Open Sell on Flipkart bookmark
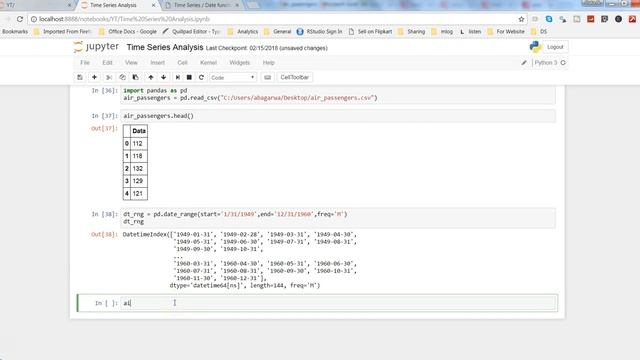Viewport: 640px width, 360px height. (x=370, y=31)
